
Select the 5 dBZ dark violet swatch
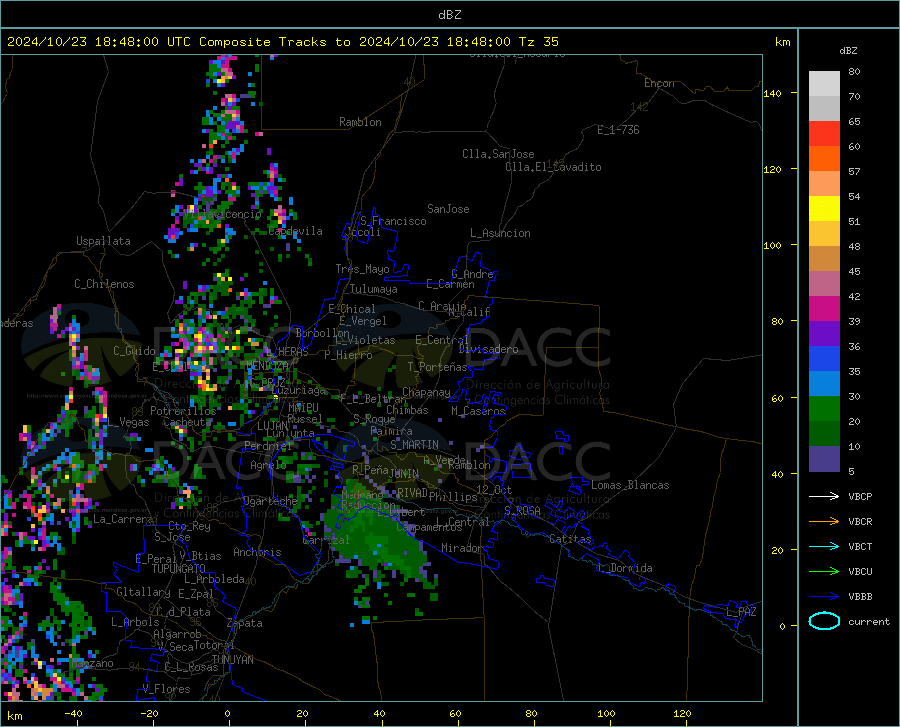824,459
